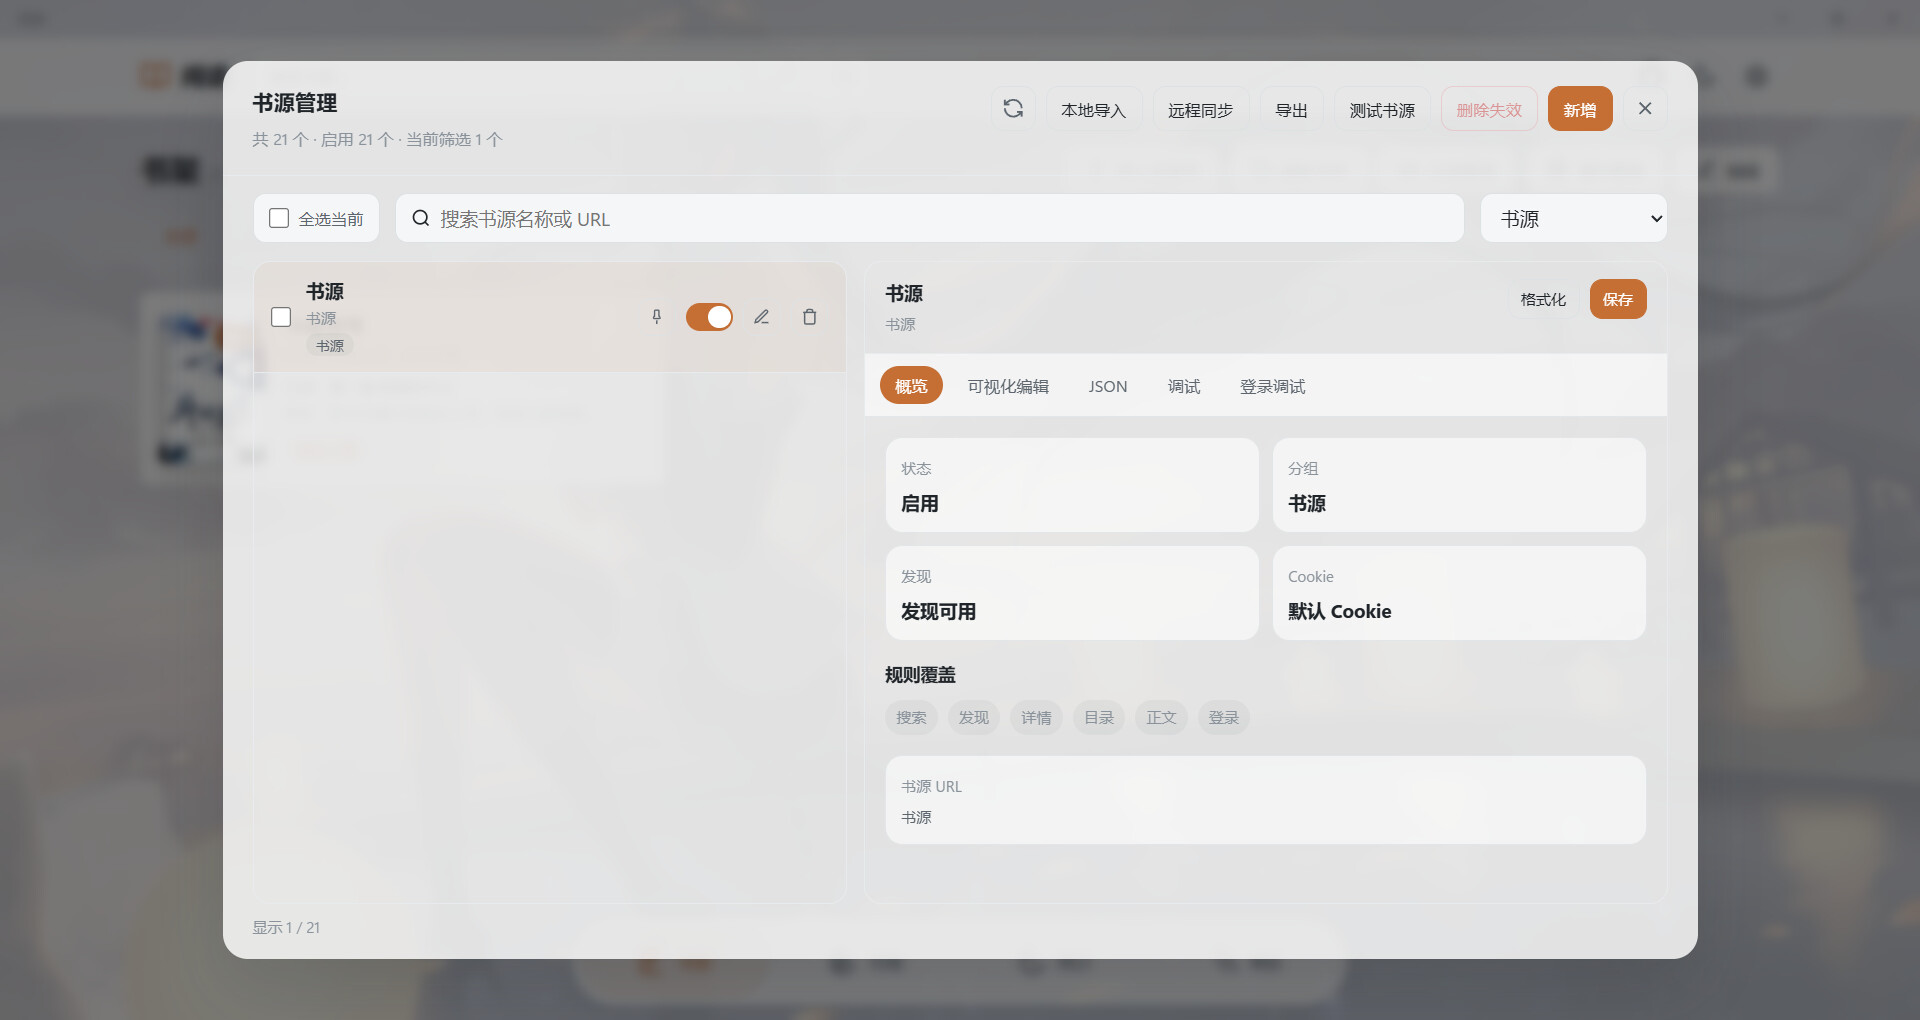
Task: Click the 发现 rule coverage chip
Action: click(974, 718)
